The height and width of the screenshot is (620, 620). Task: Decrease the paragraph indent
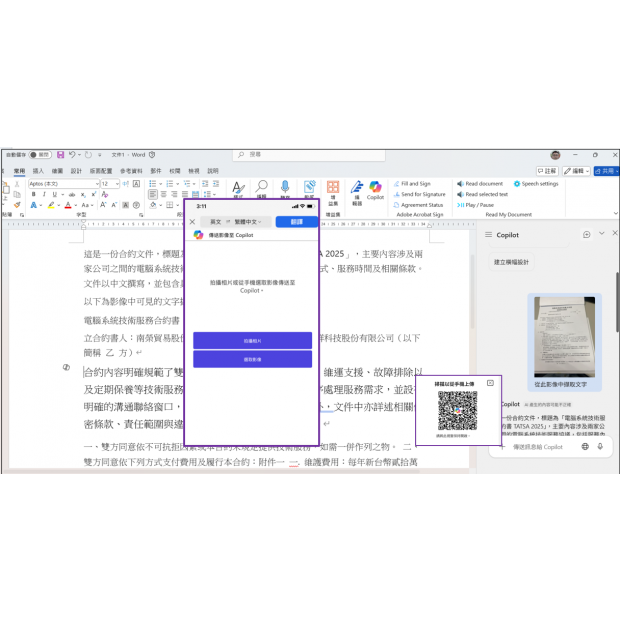(205, 183)
